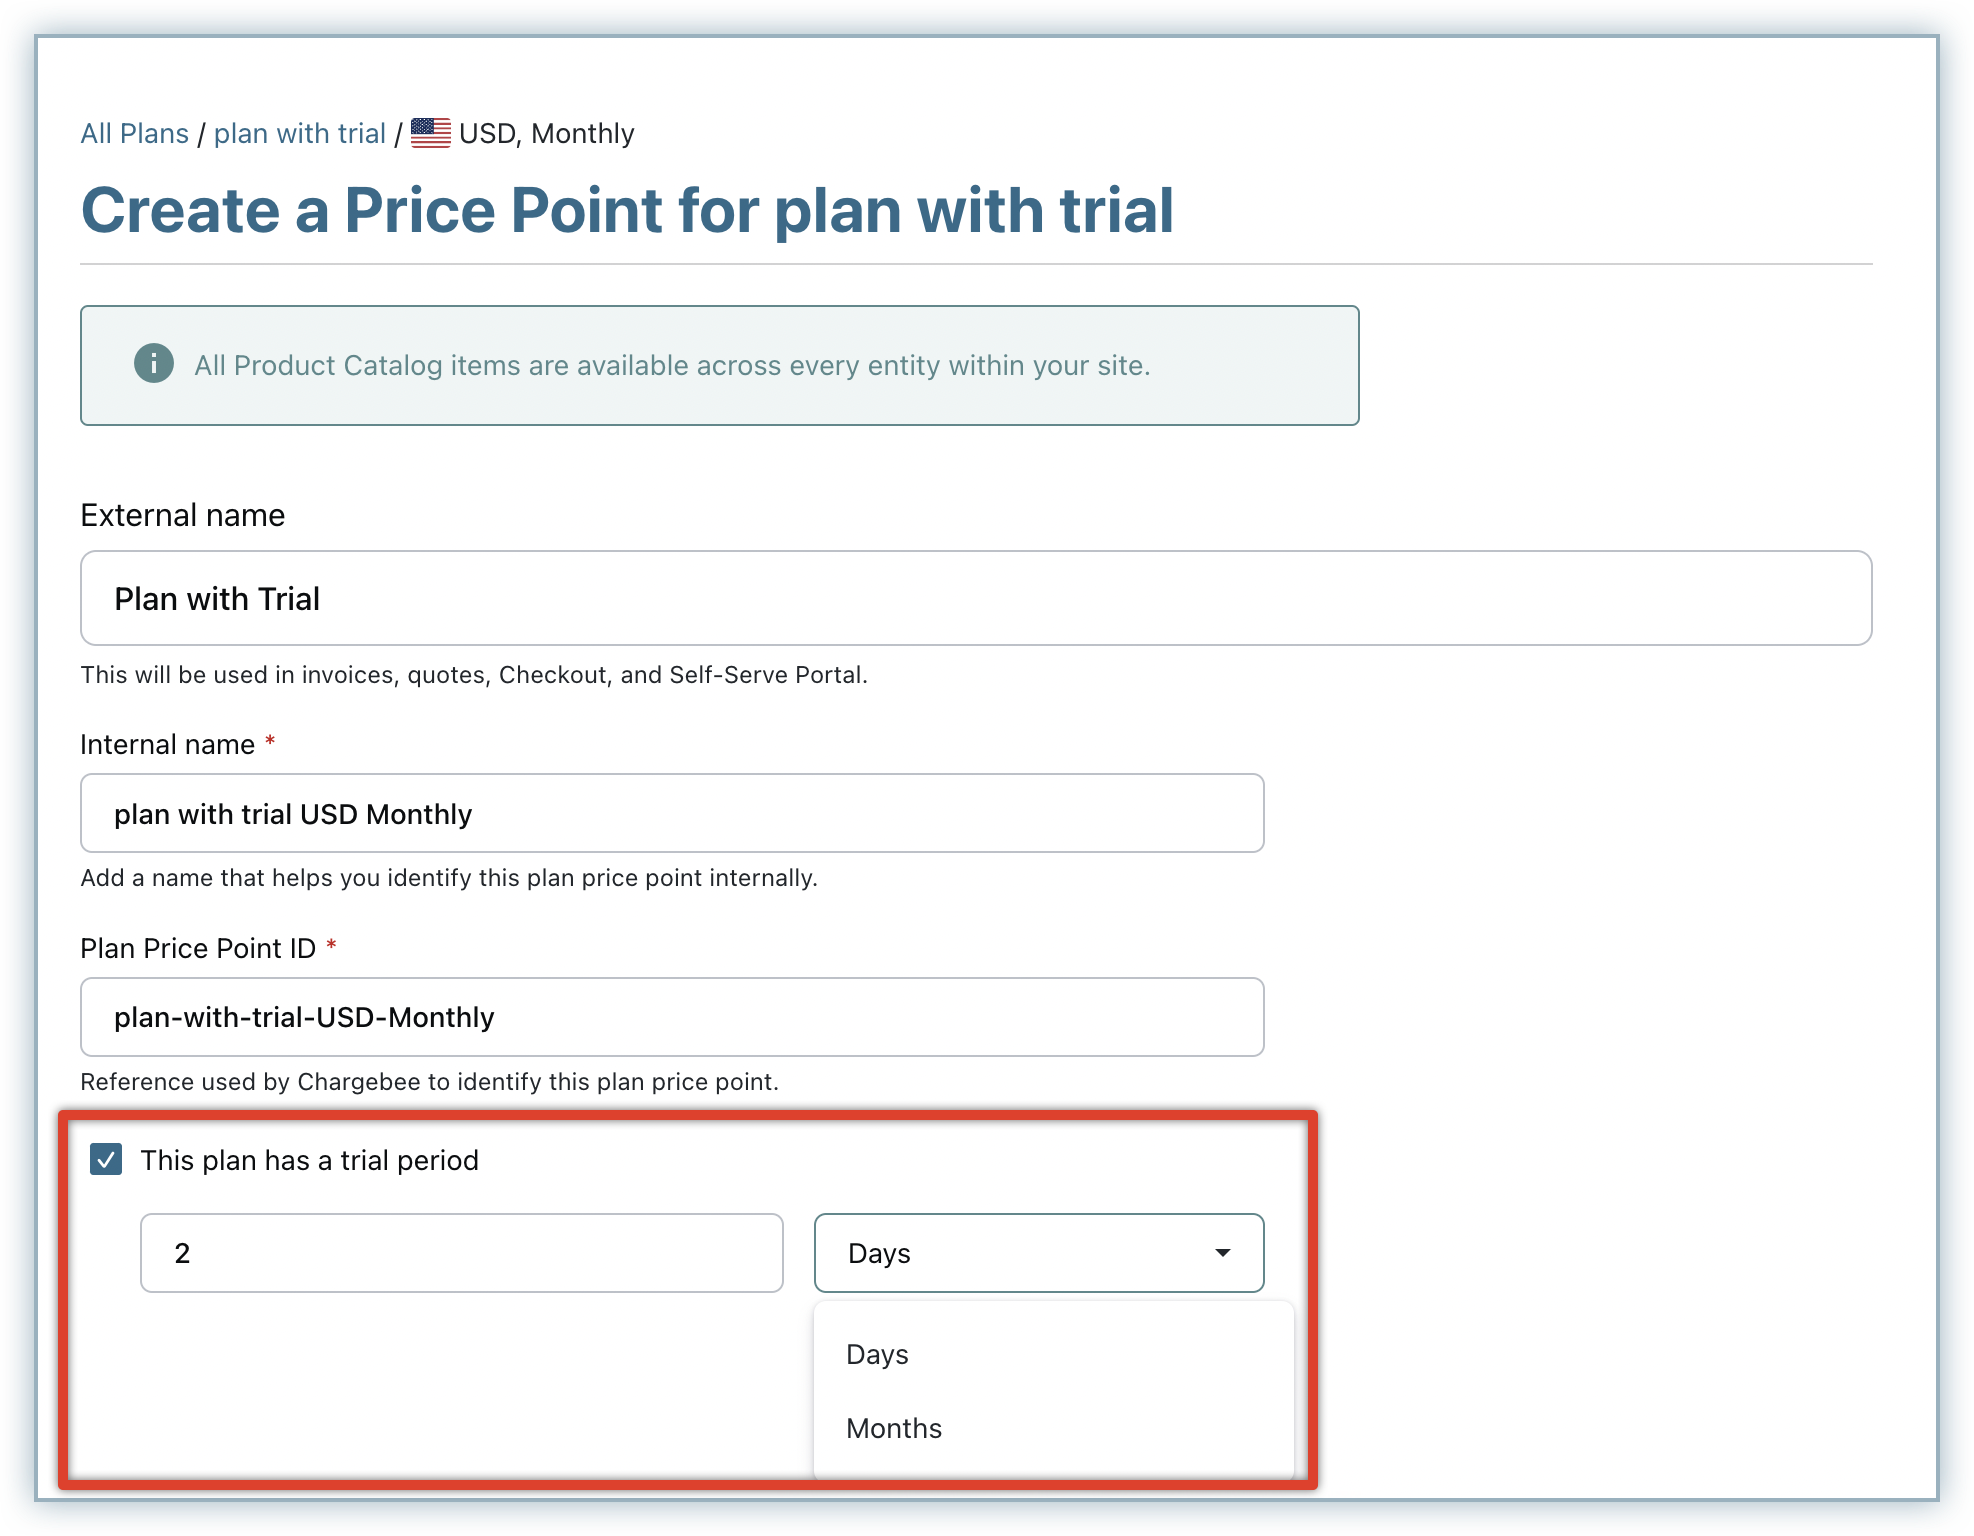Click the Product Catalog info banner message
Viewport: 1974px width, 1536px height.
(x=672, y=366)
